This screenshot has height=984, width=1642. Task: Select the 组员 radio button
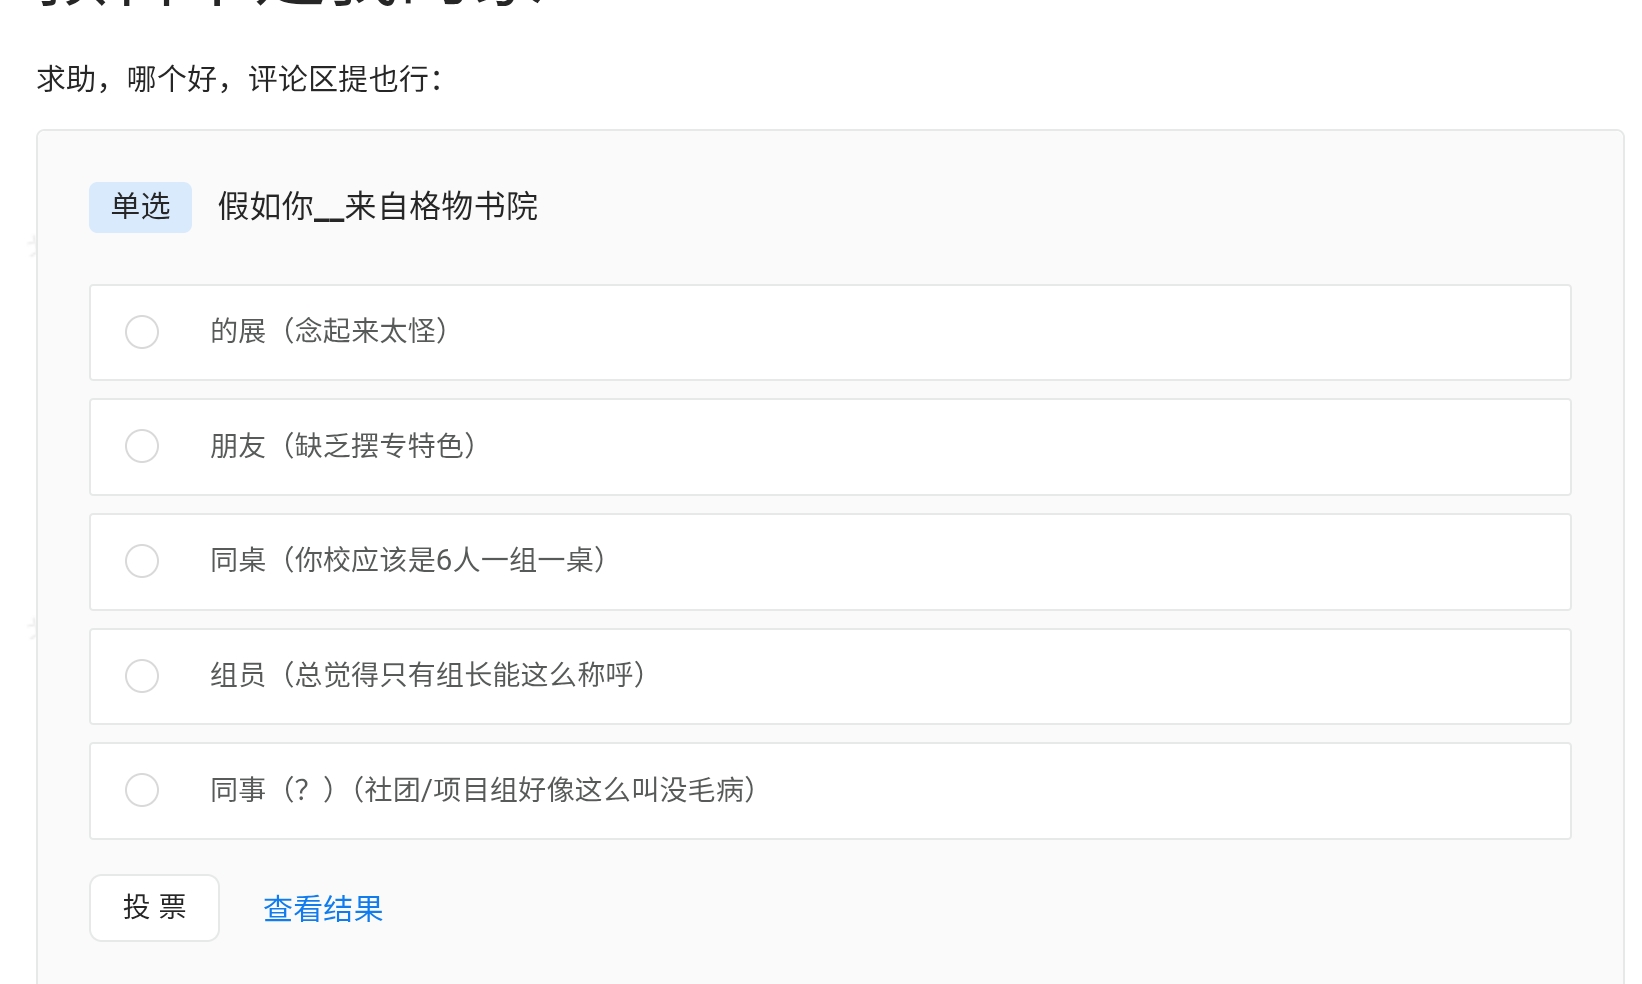(142, 676)
